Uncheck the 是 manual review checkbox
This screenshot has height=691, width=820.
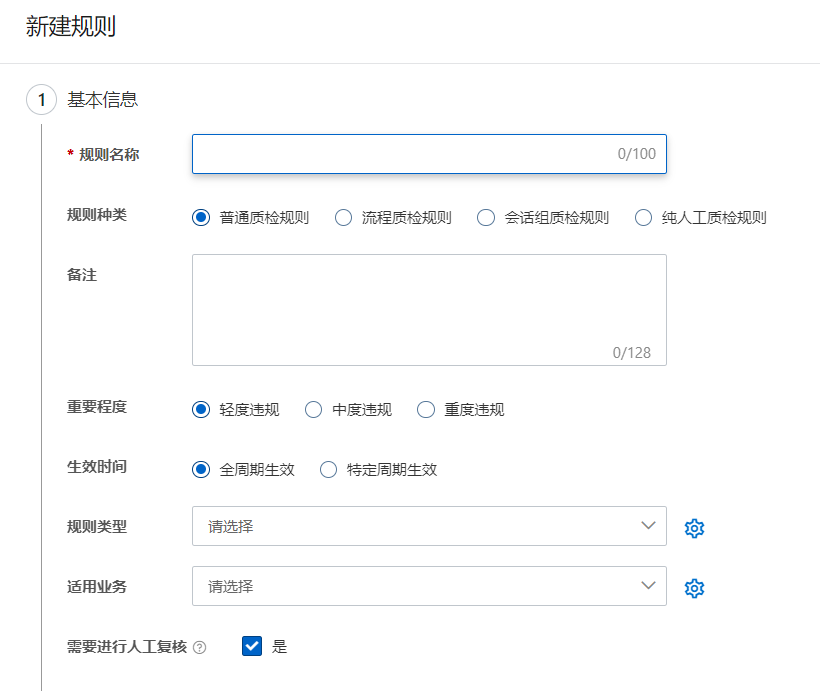point(252,646)
